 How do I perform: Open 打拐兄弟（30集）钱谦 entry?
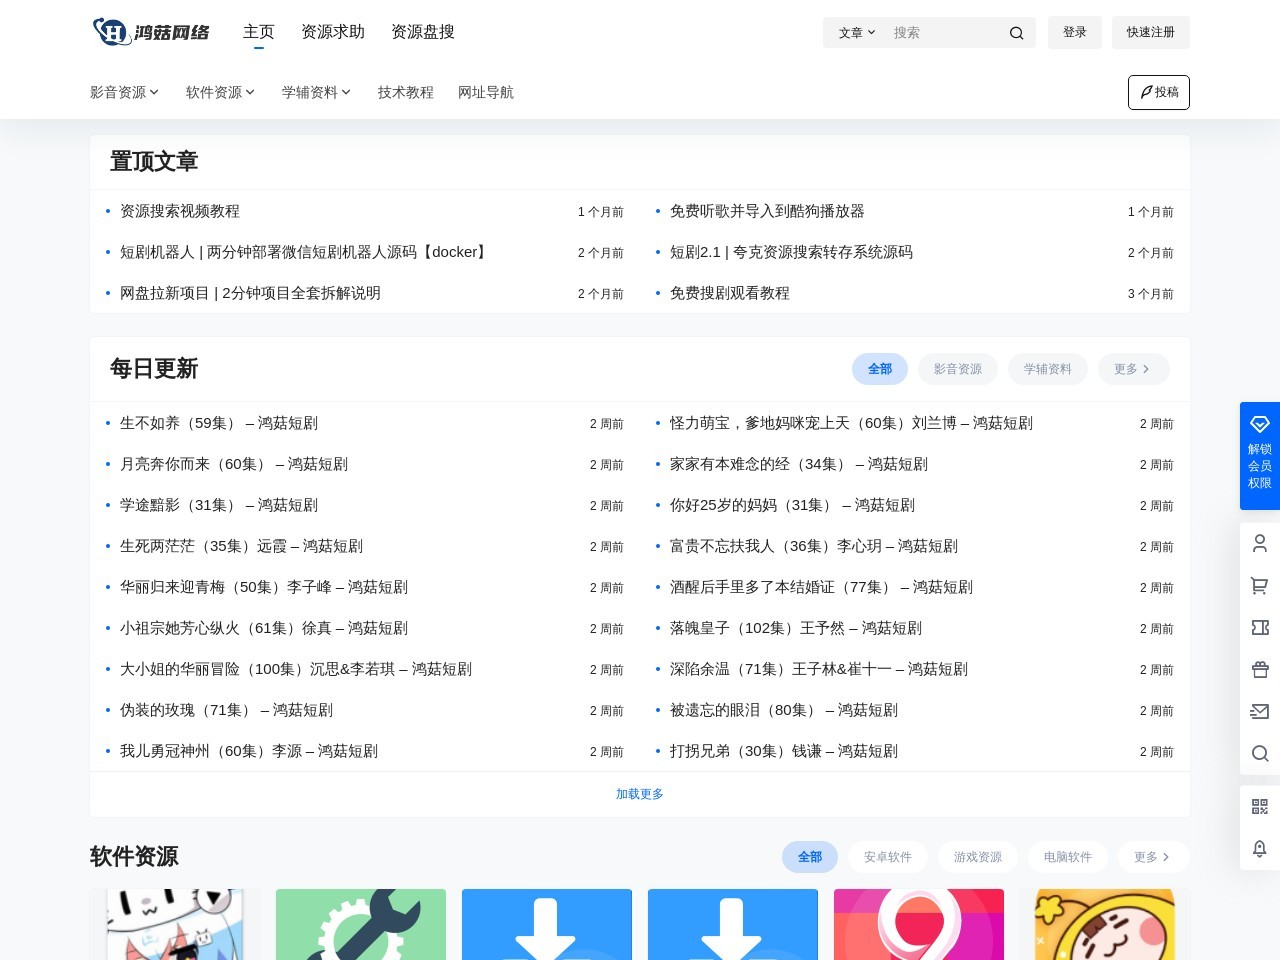pos(784,751)
